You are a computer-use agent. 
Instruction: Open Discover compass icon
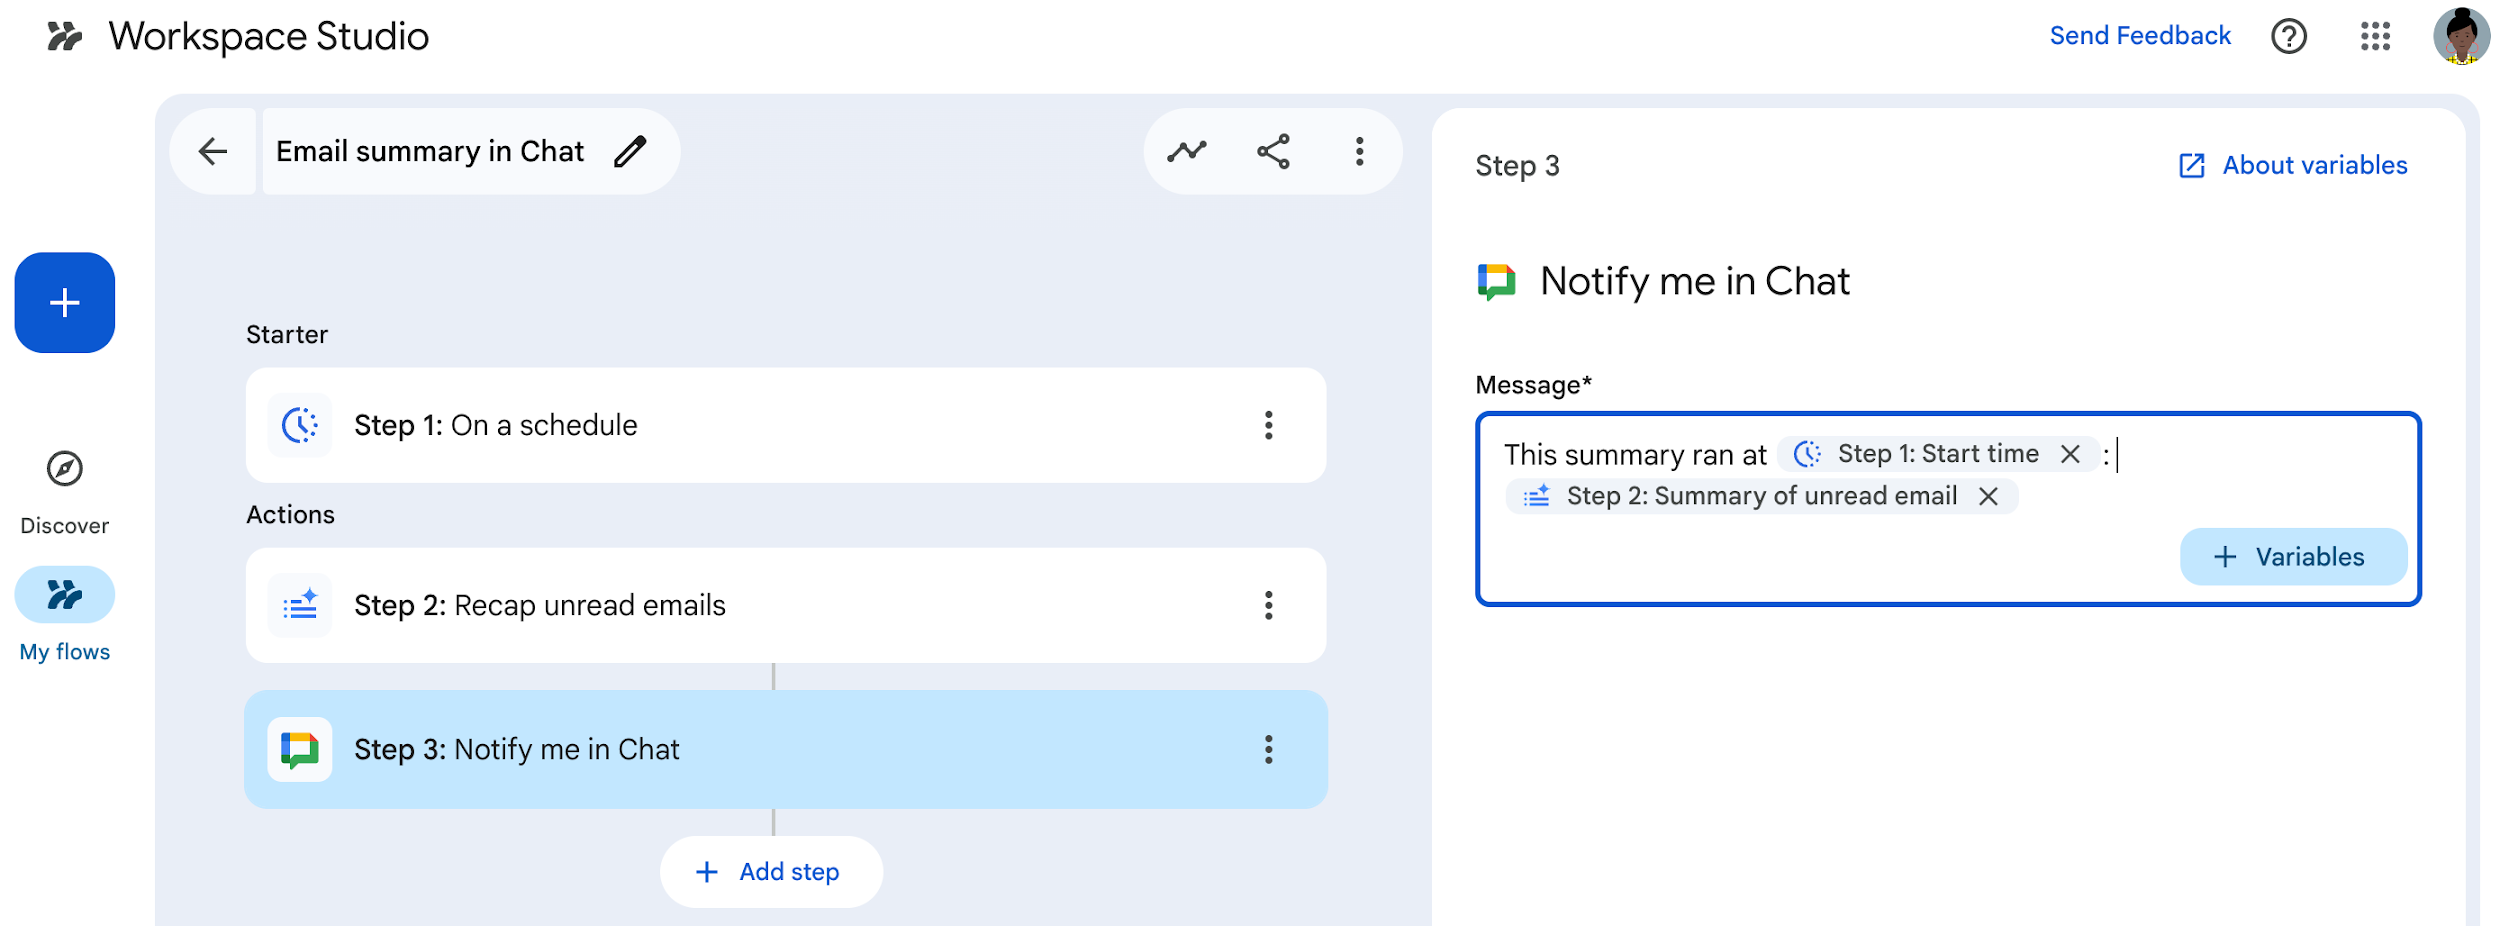pos(65,468)
